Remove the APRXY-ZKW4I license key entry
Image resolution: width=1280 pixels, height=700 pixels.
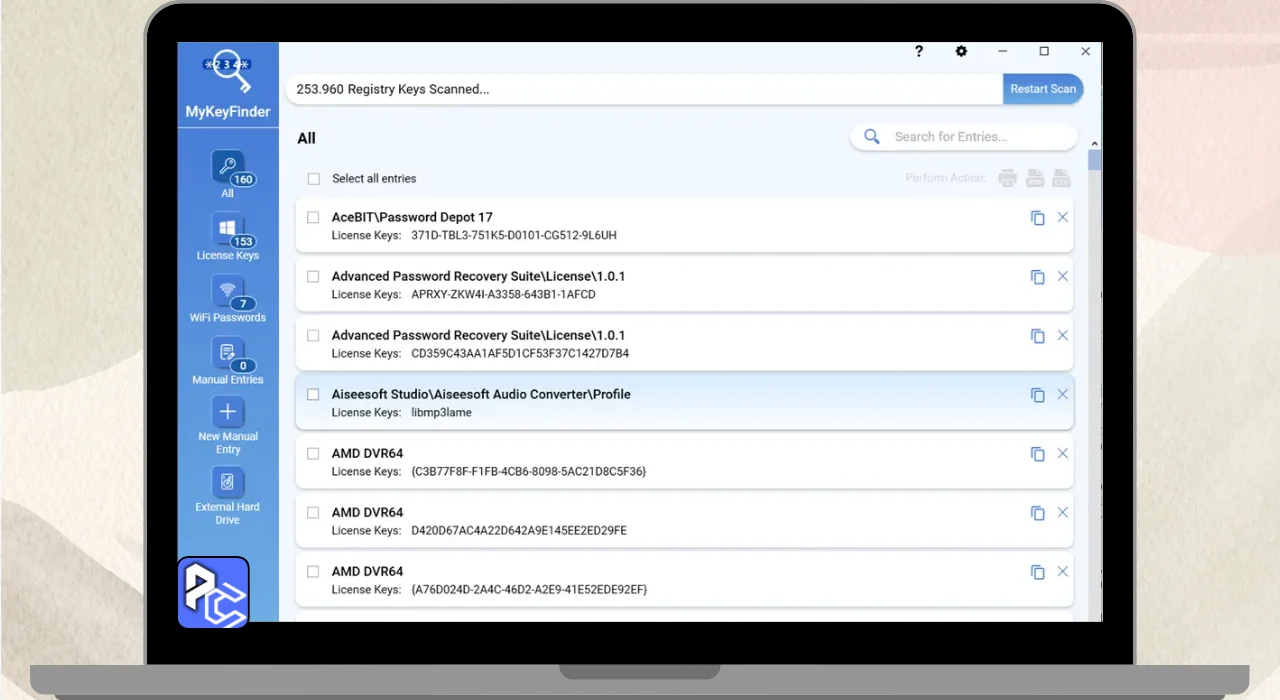click(1063, 276)
